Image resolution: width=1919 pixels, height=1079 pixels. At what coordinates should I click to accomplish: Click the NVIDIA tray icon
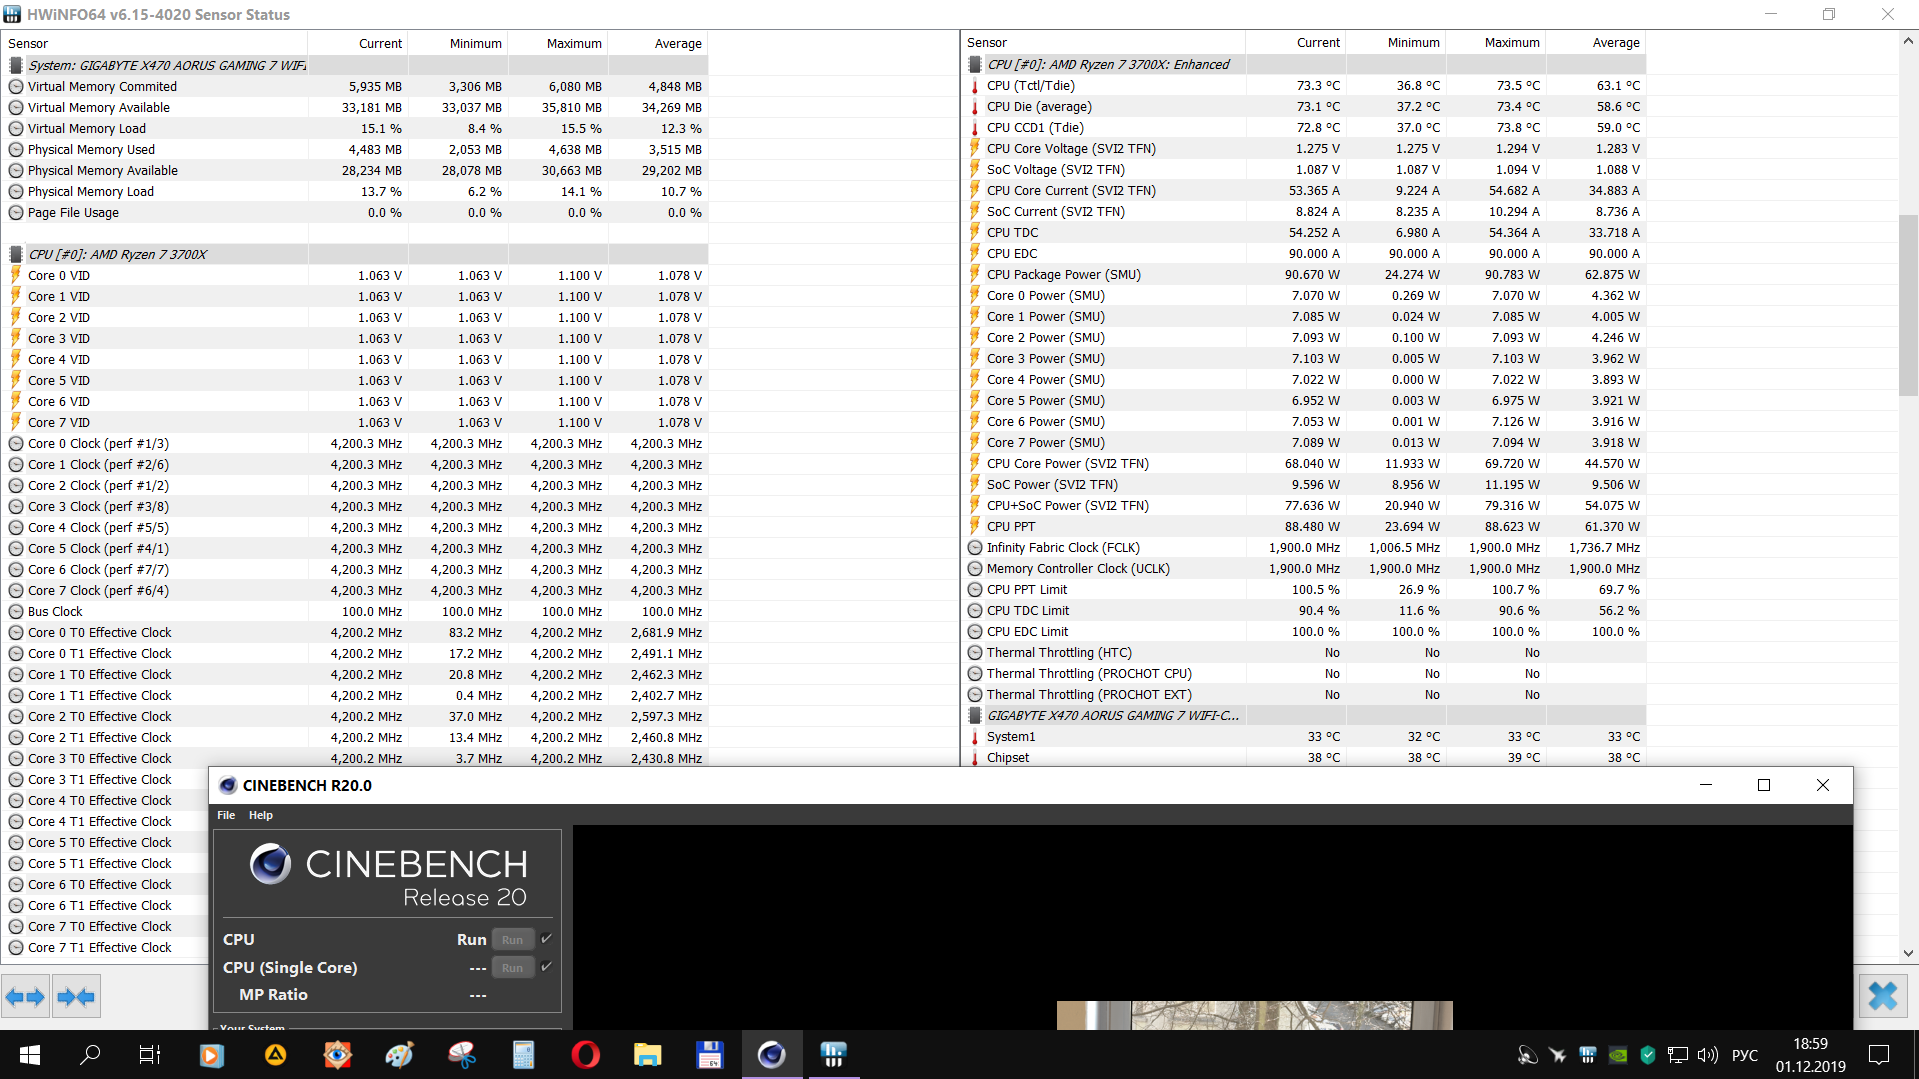pos(1617,1055)
